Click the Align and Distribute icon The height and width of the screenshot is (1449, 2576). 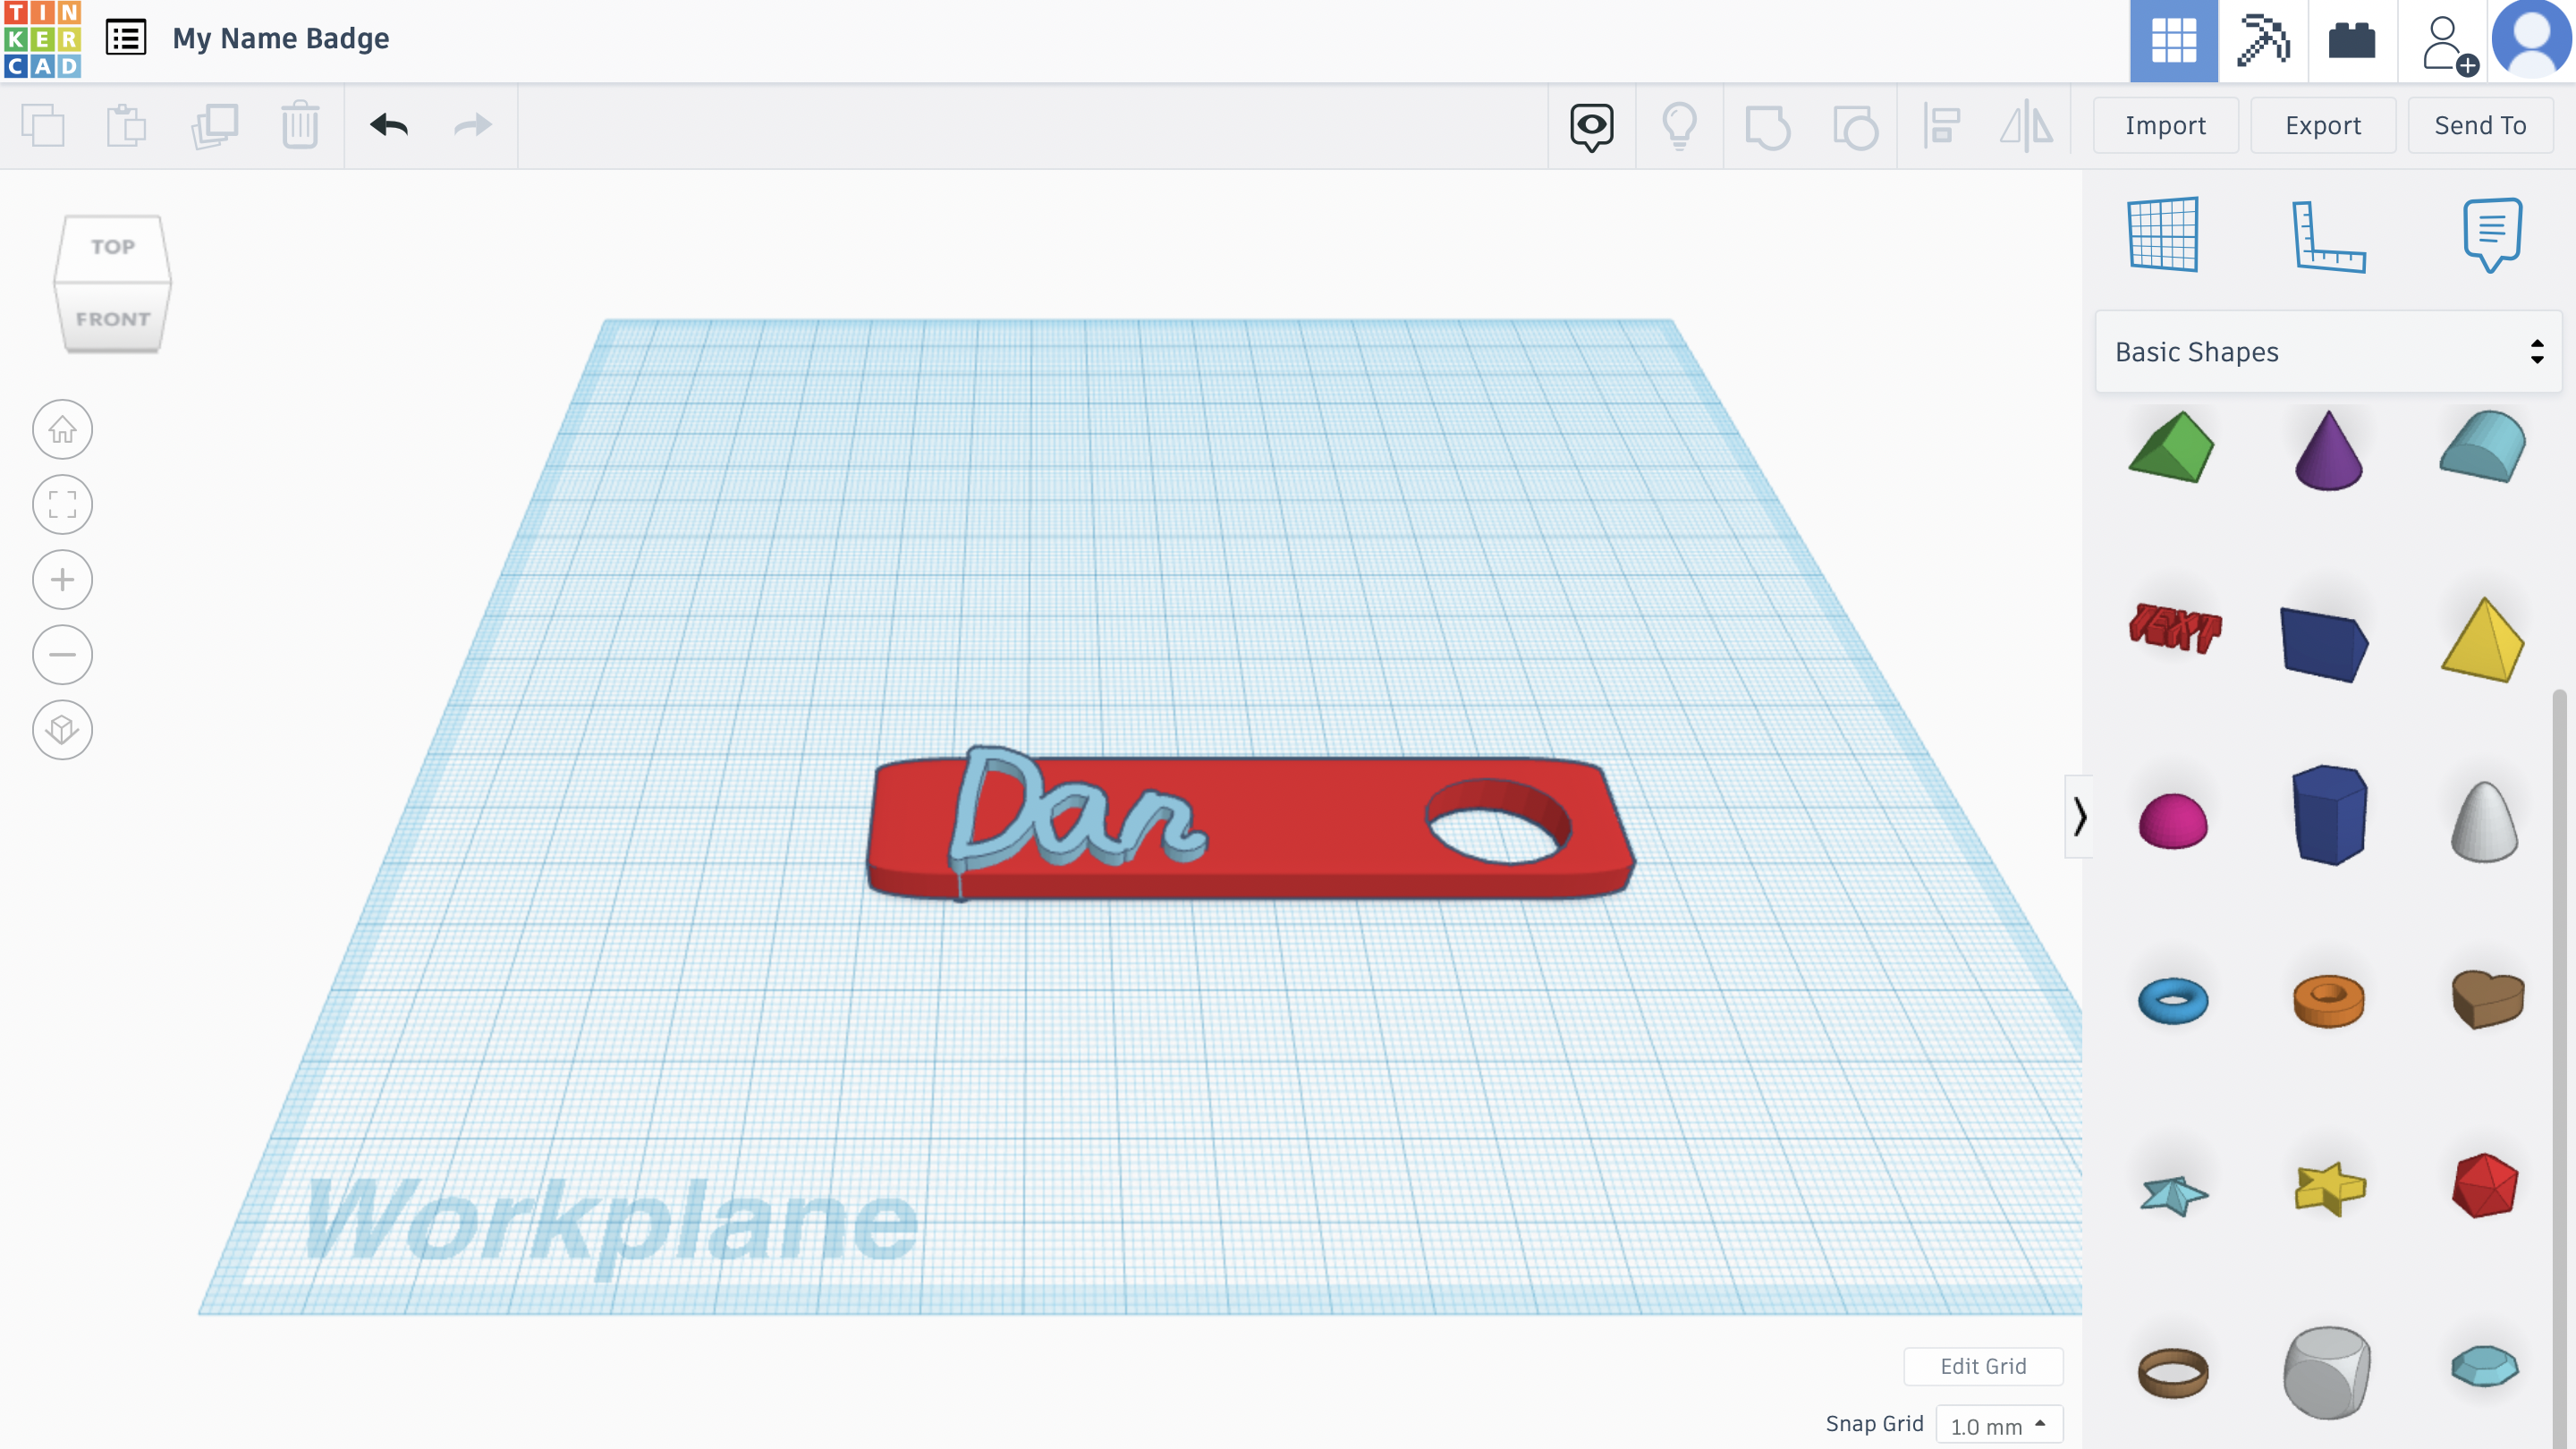(x=1943, y=123)
